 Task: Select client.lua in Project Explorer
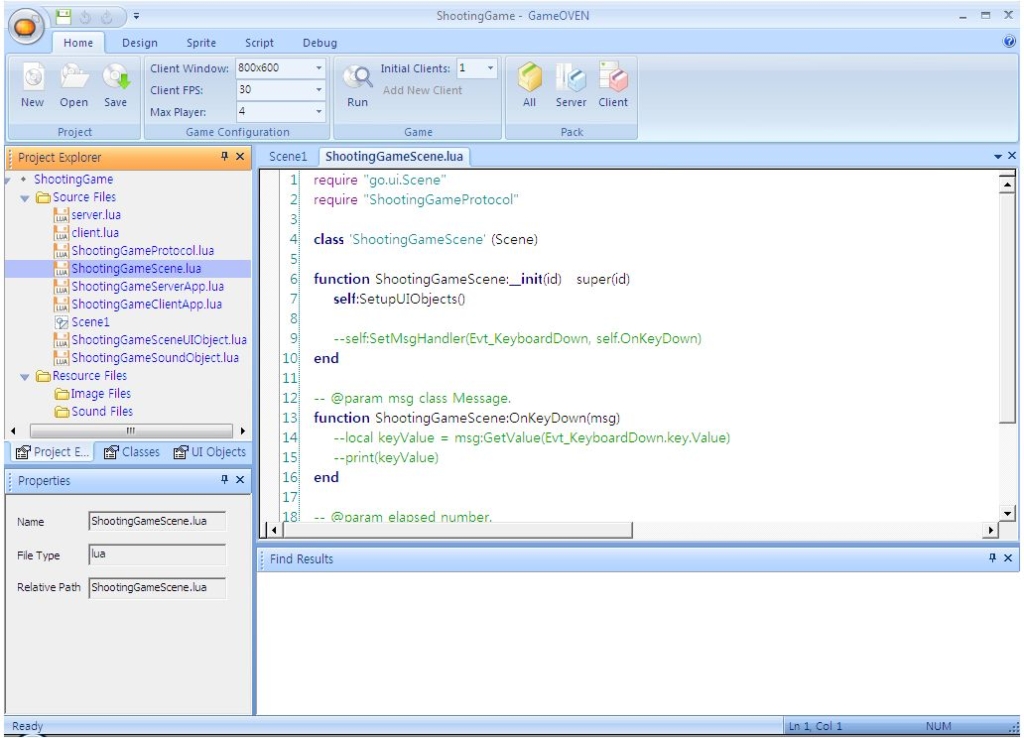click(x=95, y=233)
